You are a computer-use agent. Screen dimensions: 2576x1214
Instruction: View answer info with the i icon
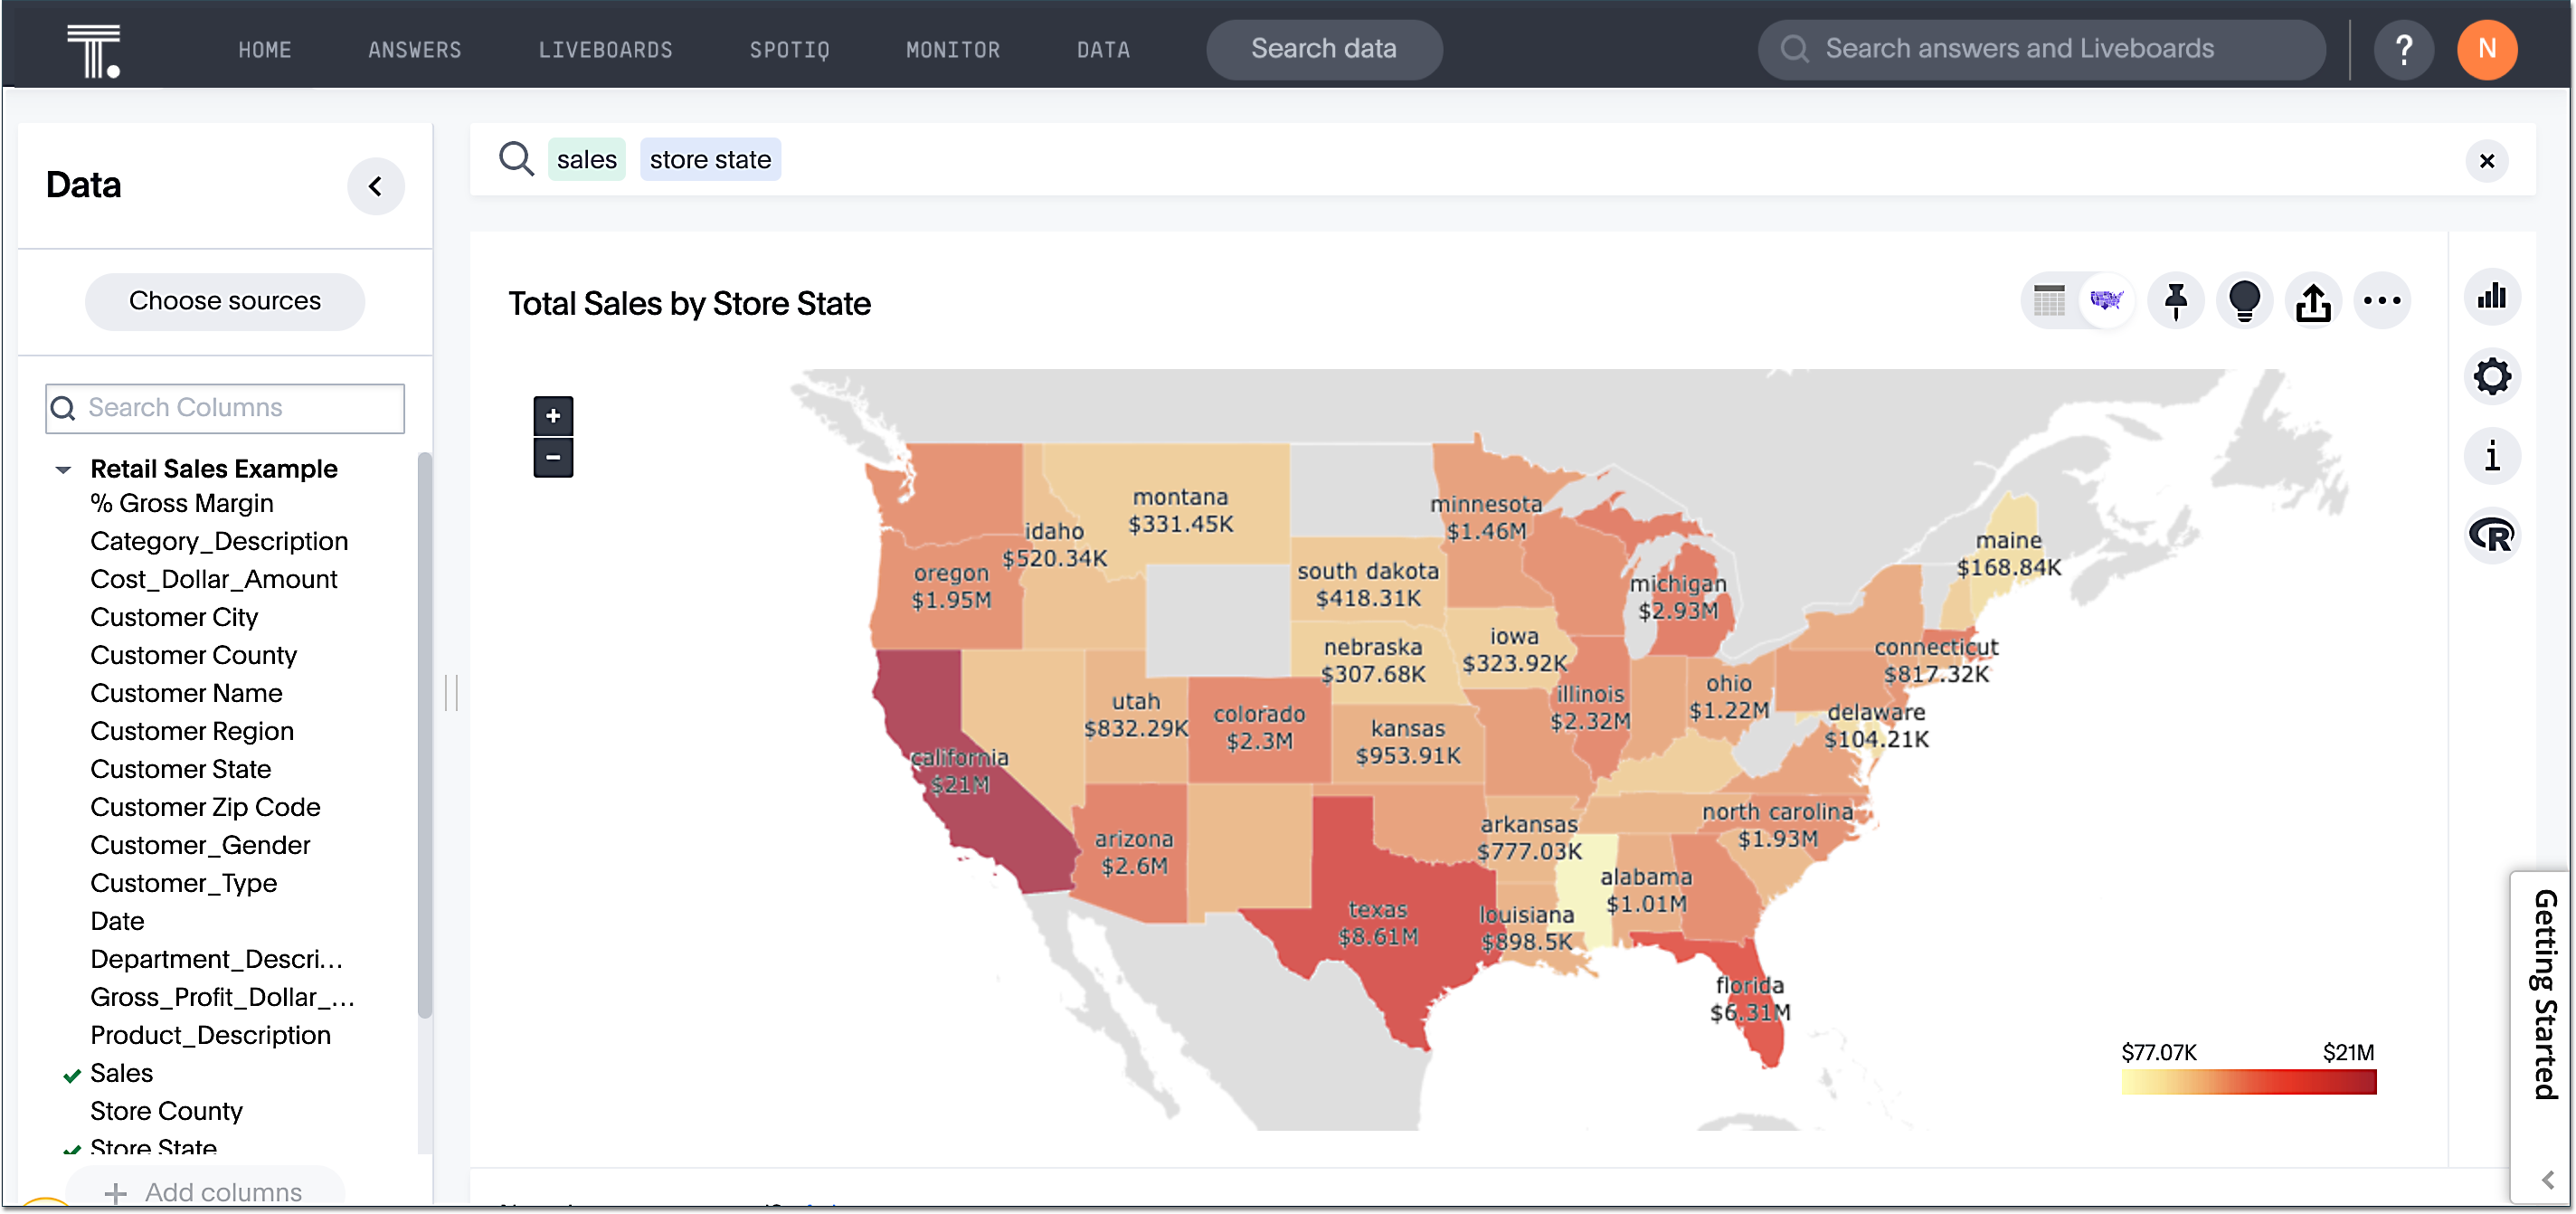point(2492,456)
